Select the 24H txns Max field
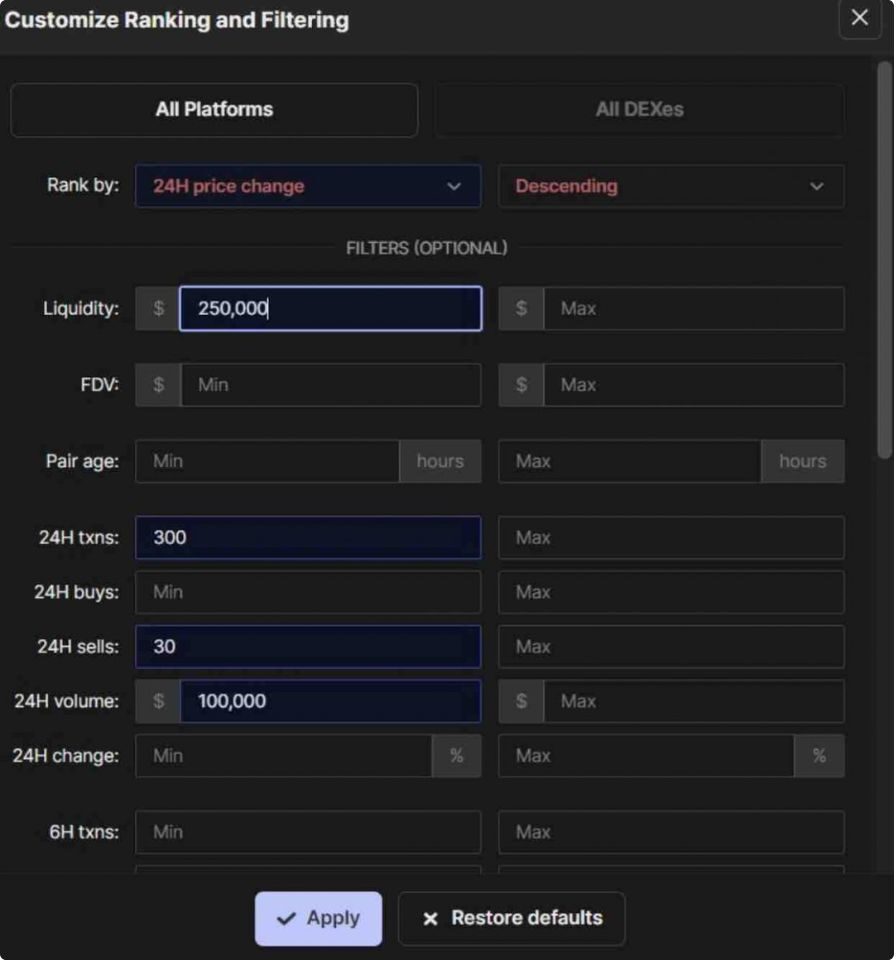This screenshot has height=960, width=896. click(x=671, y=538)
